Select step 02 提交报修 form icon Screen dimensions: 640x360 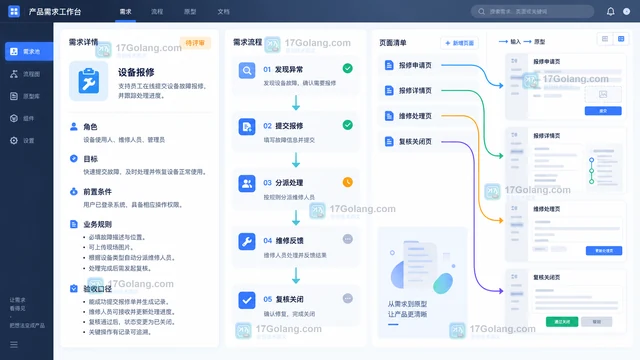247,127
